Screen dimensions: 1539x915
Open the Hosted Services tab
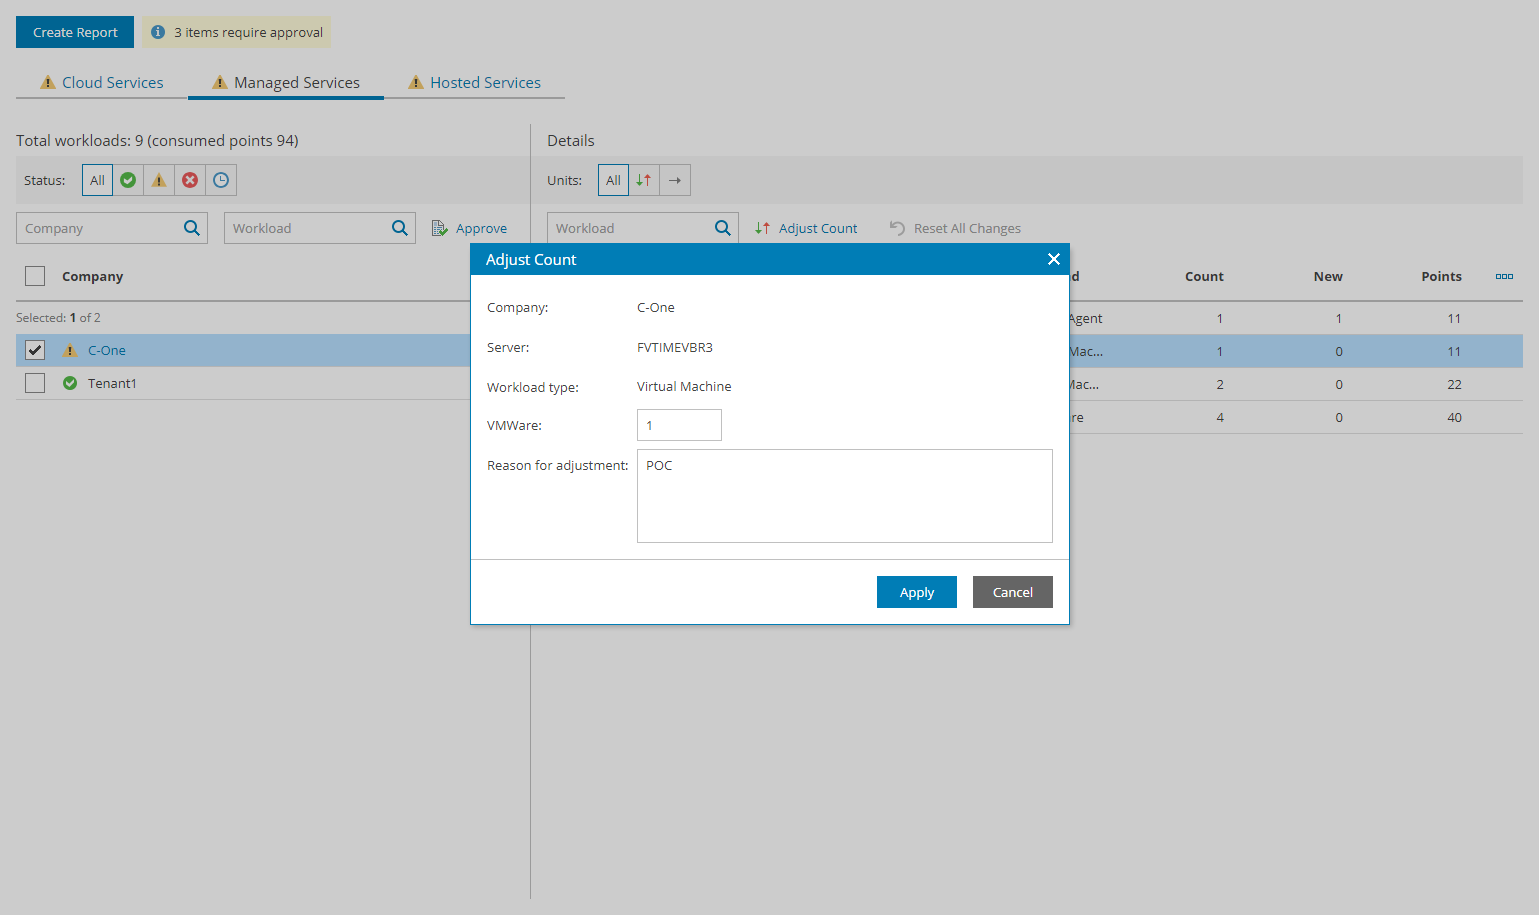pyautogui.click(x=474, y=82)
